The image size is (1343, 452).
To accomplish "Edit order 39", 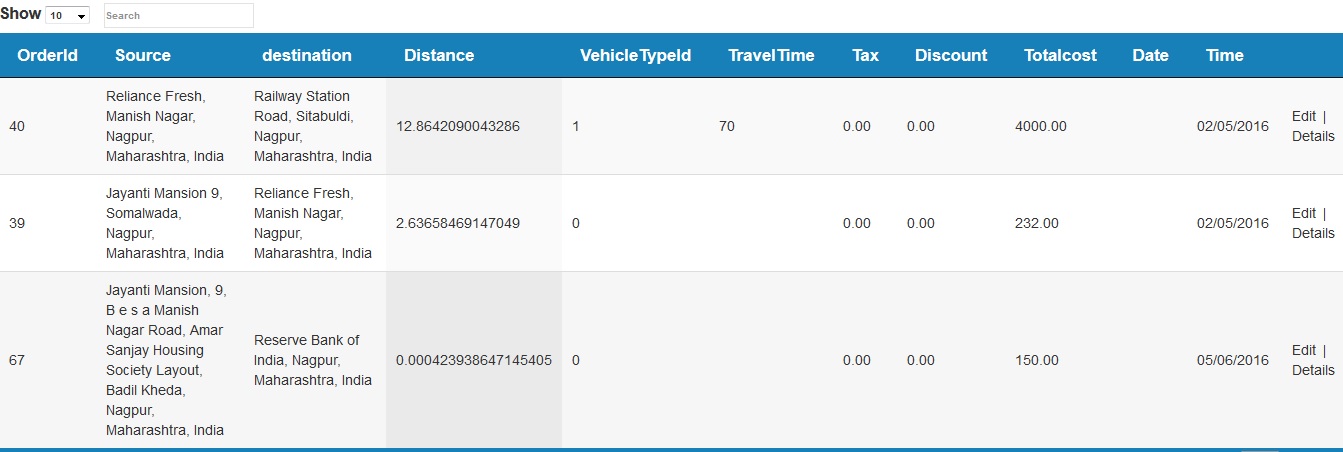I will click(x=1304, y=213).
